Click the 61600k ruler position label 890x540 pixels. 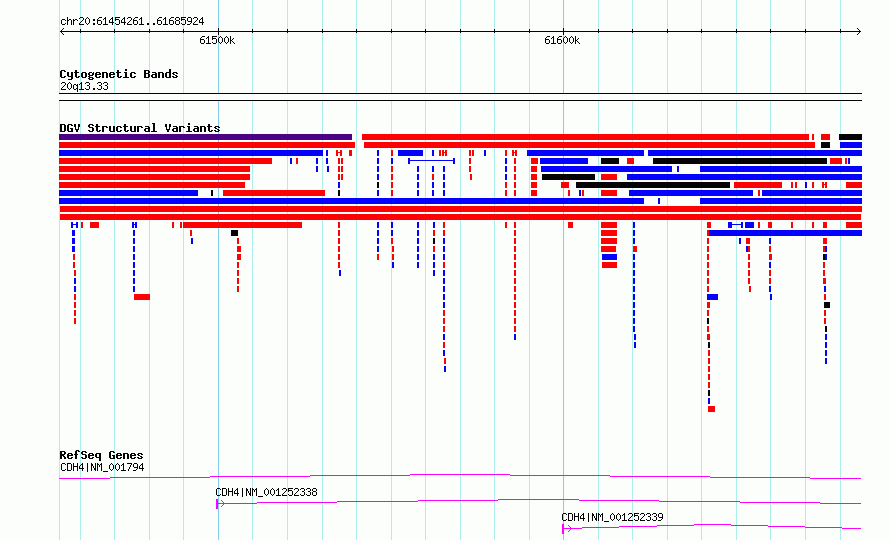click(562, 40)
